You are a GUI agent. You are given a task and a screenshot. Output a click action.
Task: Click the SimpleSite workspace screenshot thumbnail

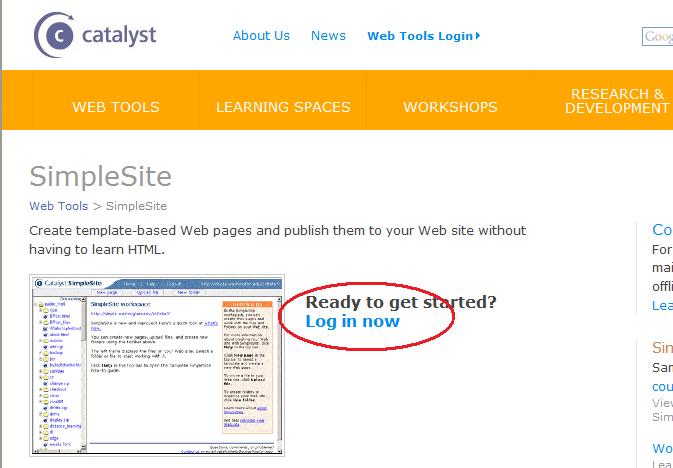157,365
